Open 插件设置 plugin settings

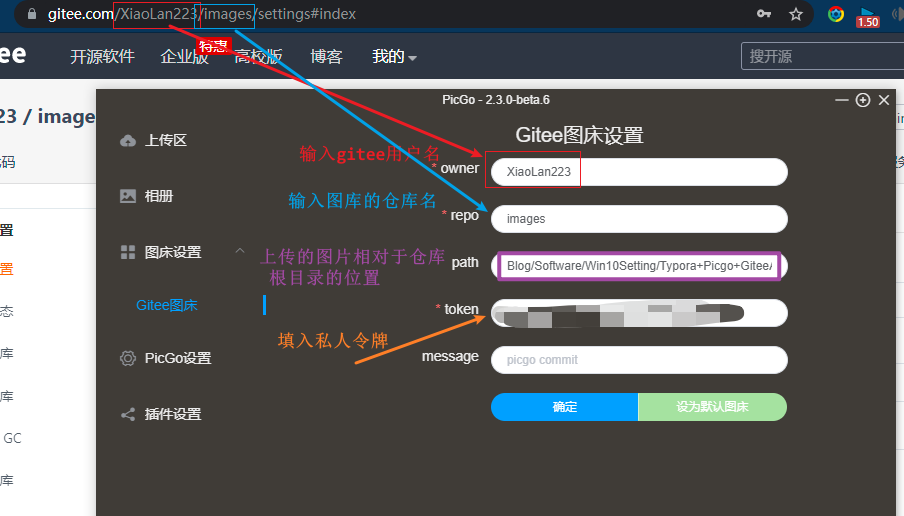tap(173, 414)
